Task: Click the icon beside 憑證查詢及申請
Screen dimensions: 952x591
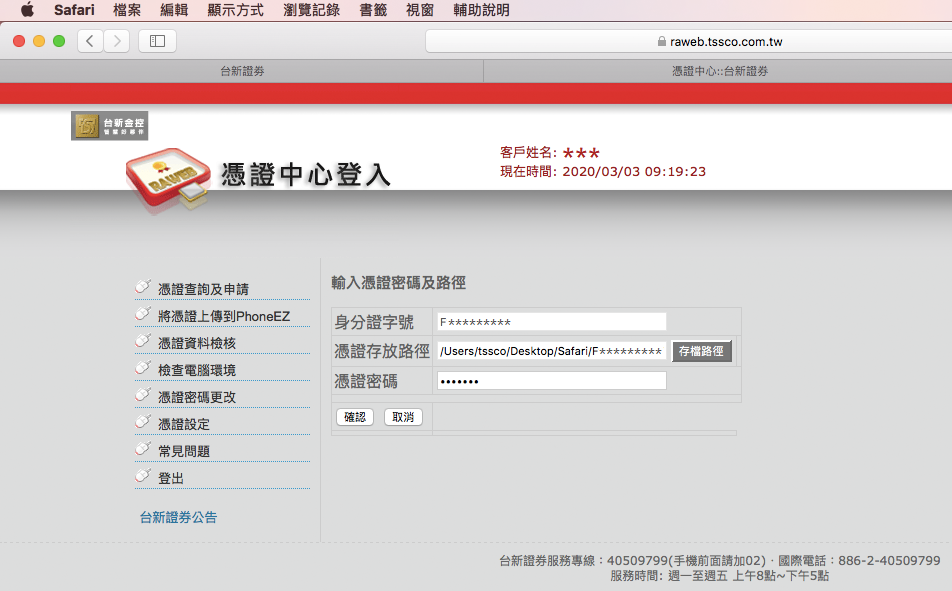Action: 143,286
